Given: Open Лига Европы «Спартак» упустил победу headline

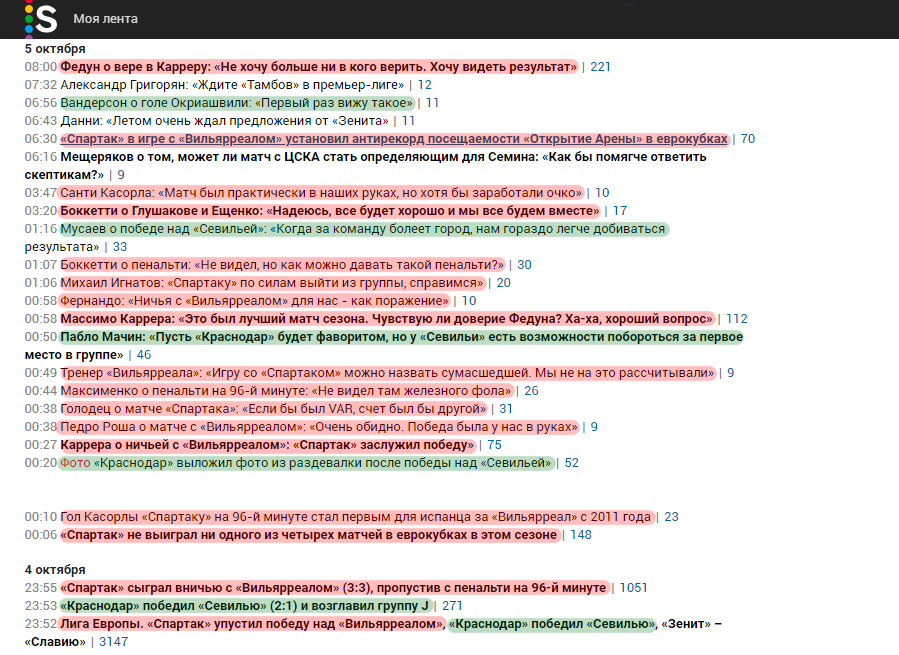Looking at the screenshot, I should [x=373, y=633].
